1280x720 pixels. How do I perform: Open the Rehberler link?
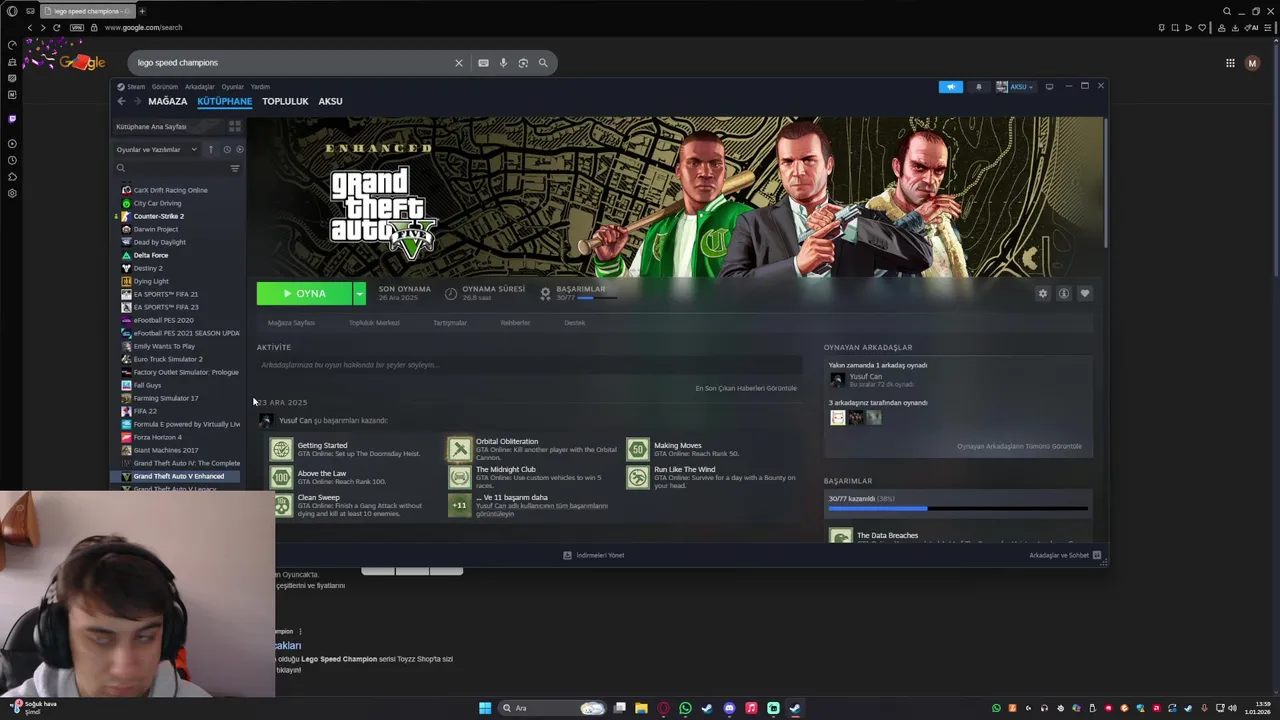point(515,323)
